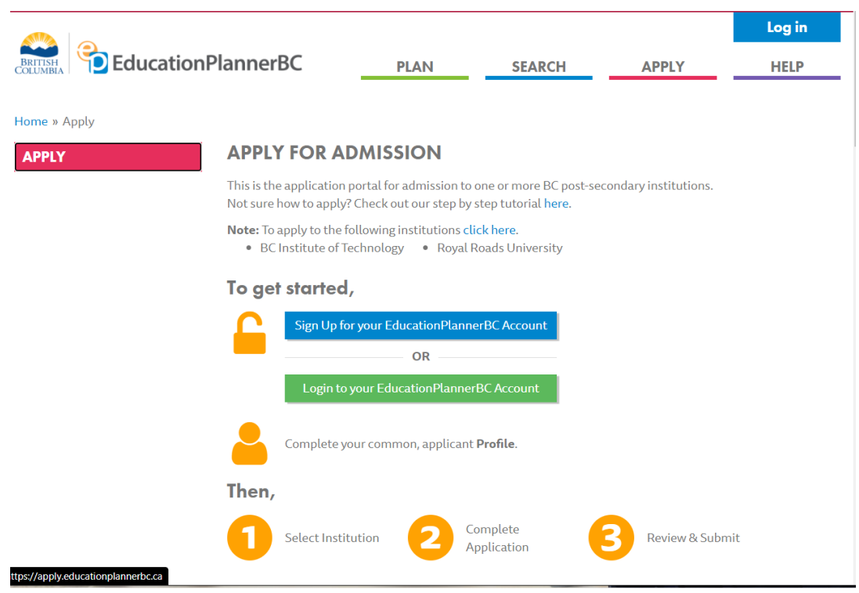The image size is (859, 593).
Task: Go to Home breadcrumb link
Action: (31, 121)
